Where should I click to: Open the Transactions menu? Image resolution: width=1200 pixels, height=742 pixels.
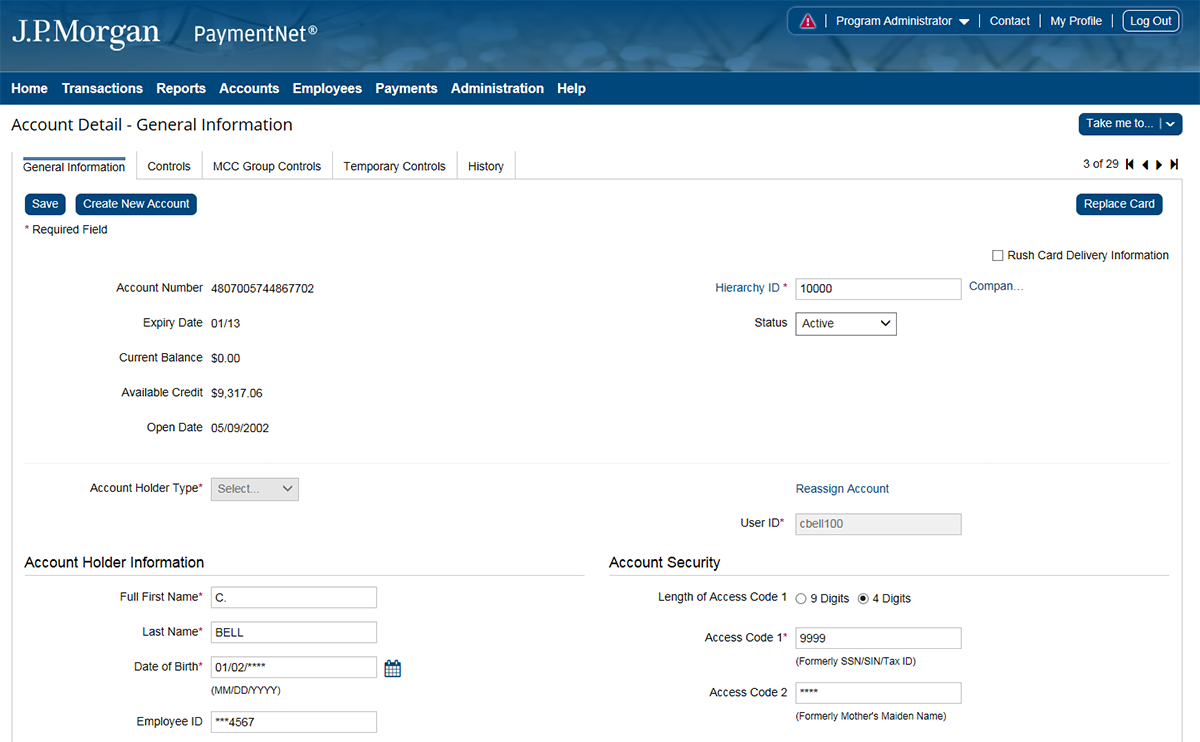tap(102, 89)
